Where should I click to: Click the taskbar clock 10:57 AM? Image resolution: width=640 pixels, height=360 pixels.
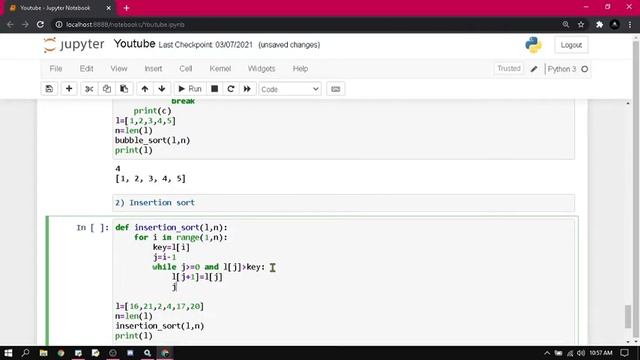click(x=601, y=353)
